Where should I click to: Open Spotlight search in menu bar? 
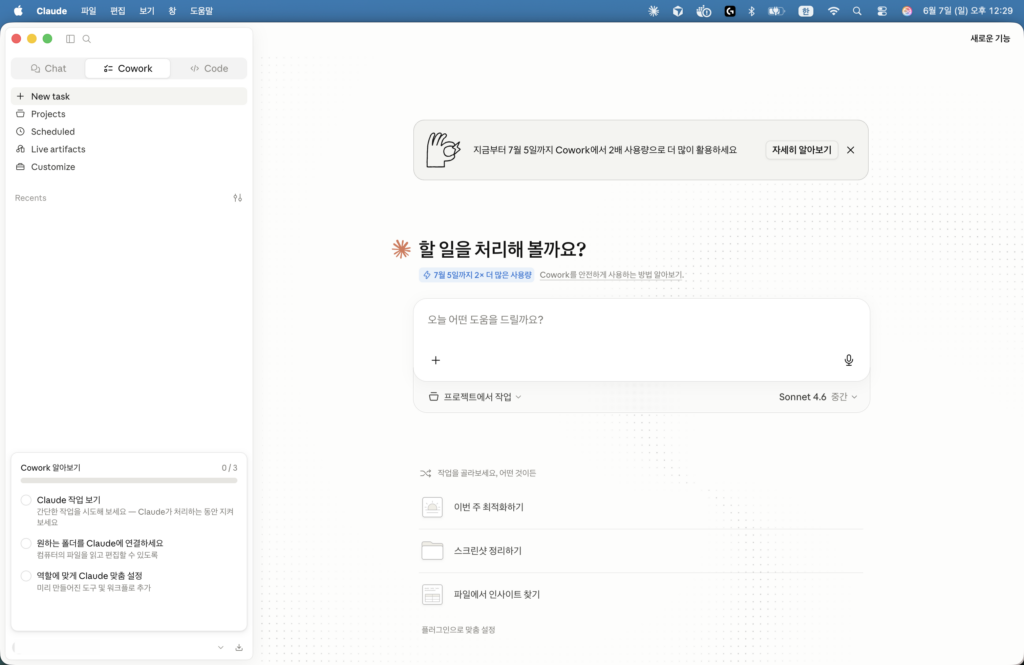(857, 11)
